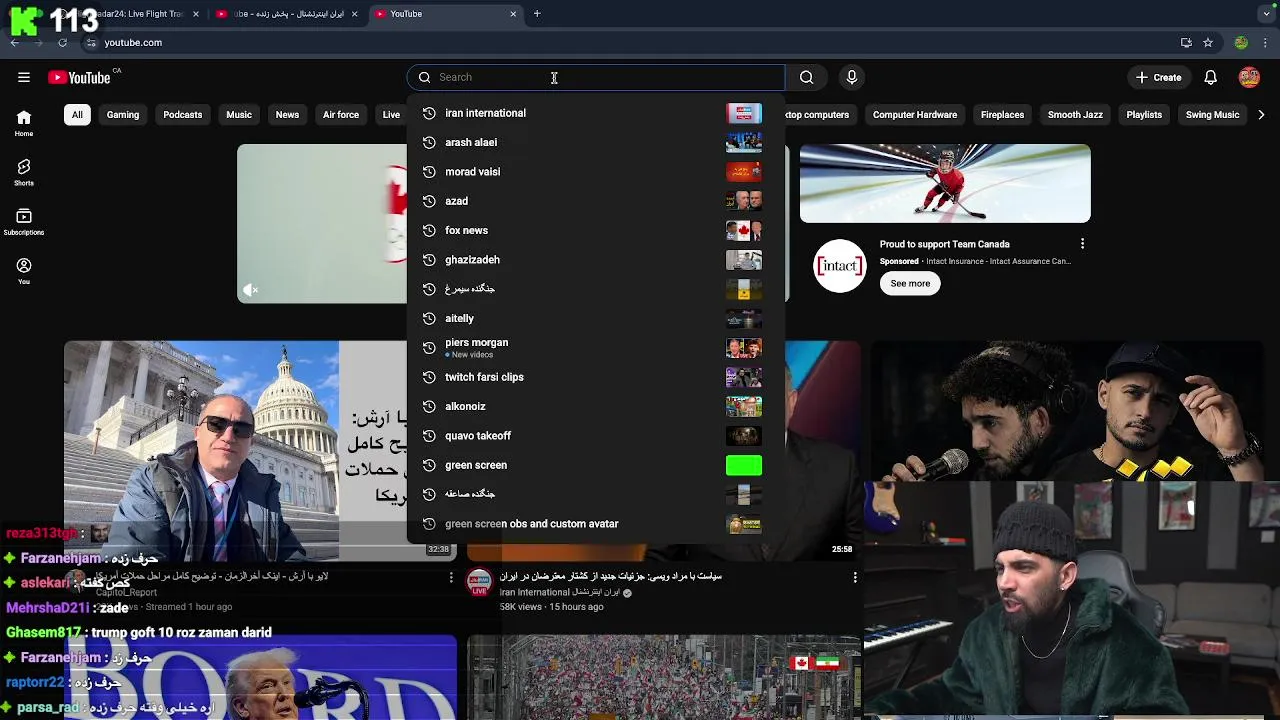
Task: Choose 'morad vaisi' search suggestion
Action: pos(596,172)
